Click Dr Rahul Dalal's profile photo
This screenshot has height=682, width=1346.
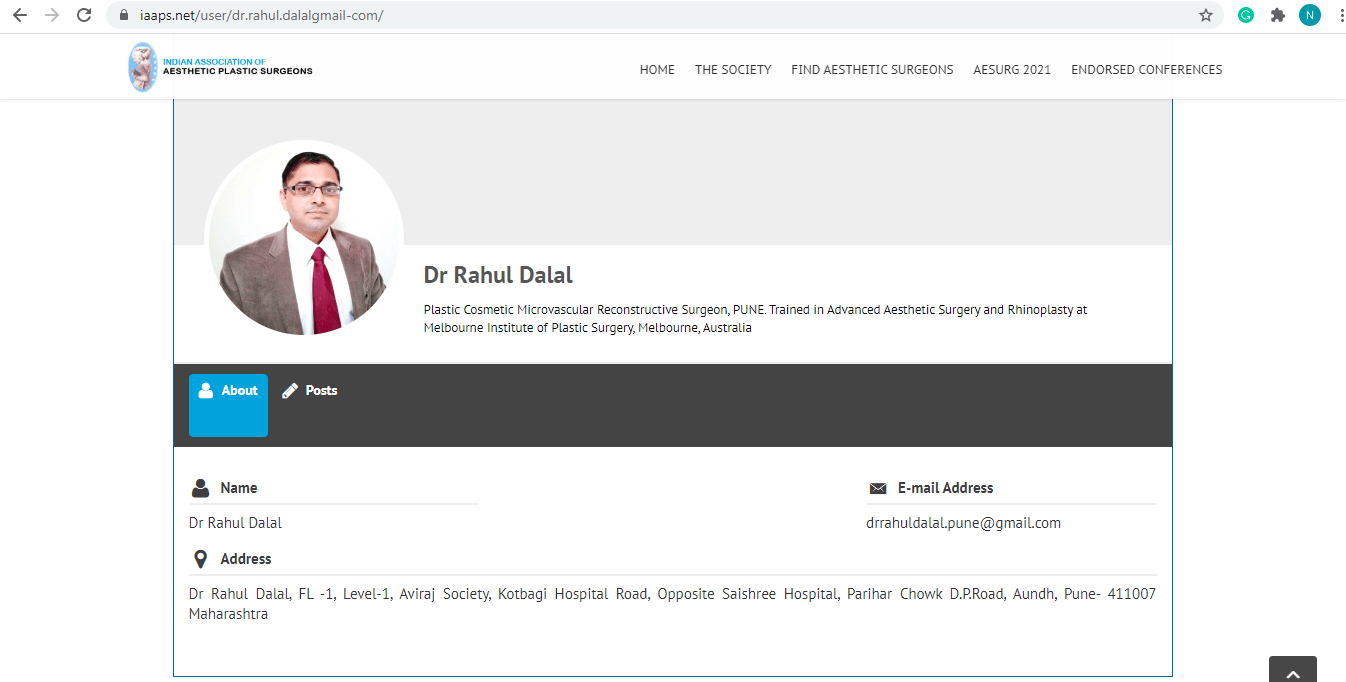(x=305, y=238)
